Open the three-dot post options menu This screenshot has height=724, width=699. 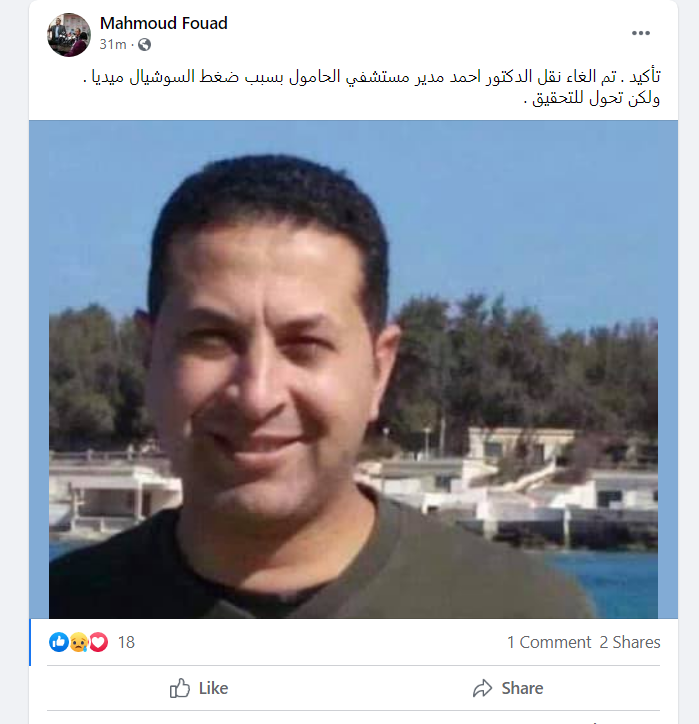click(x=641, y=33)
